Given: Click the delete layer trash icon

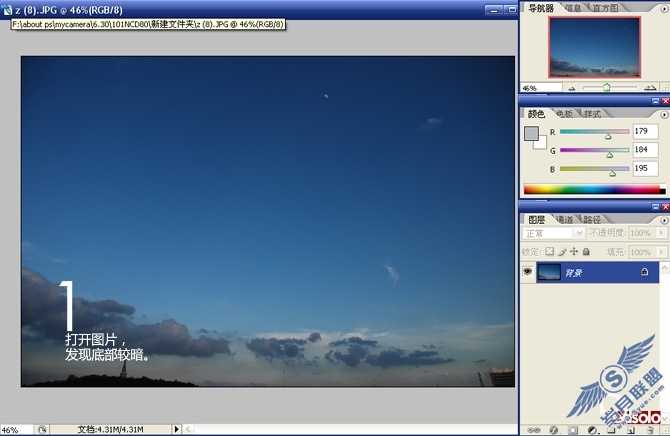Looking at the screenshot, I should pyautogui.click(x=650, y=430).
